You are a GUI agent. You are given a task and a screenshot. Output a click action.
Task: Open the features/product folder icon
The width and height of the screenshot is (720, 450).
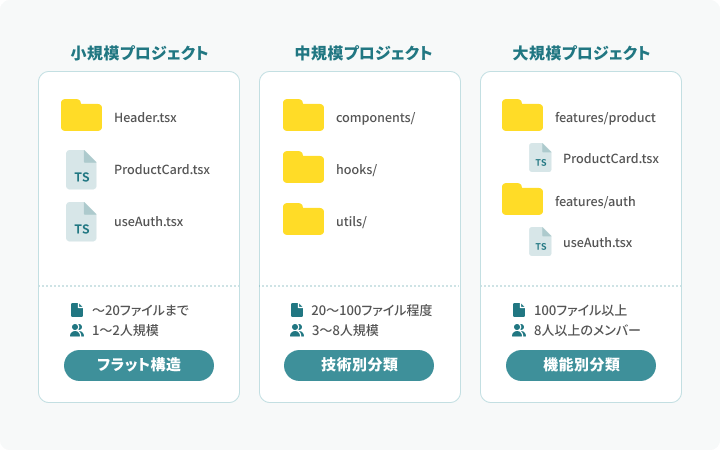click(523, 115)
